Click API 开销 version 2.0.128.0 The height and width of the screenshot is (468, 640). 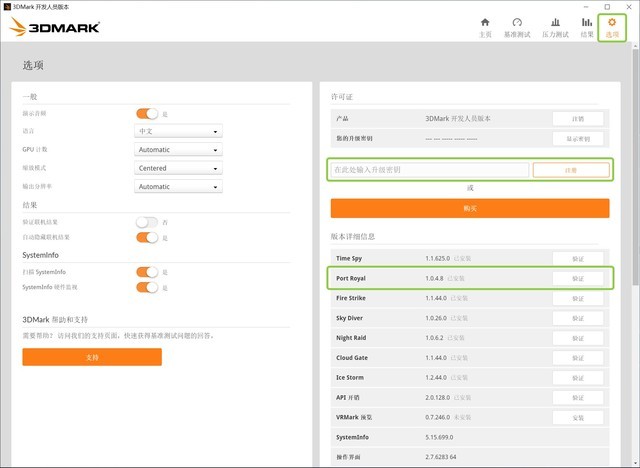click(438, 397)
